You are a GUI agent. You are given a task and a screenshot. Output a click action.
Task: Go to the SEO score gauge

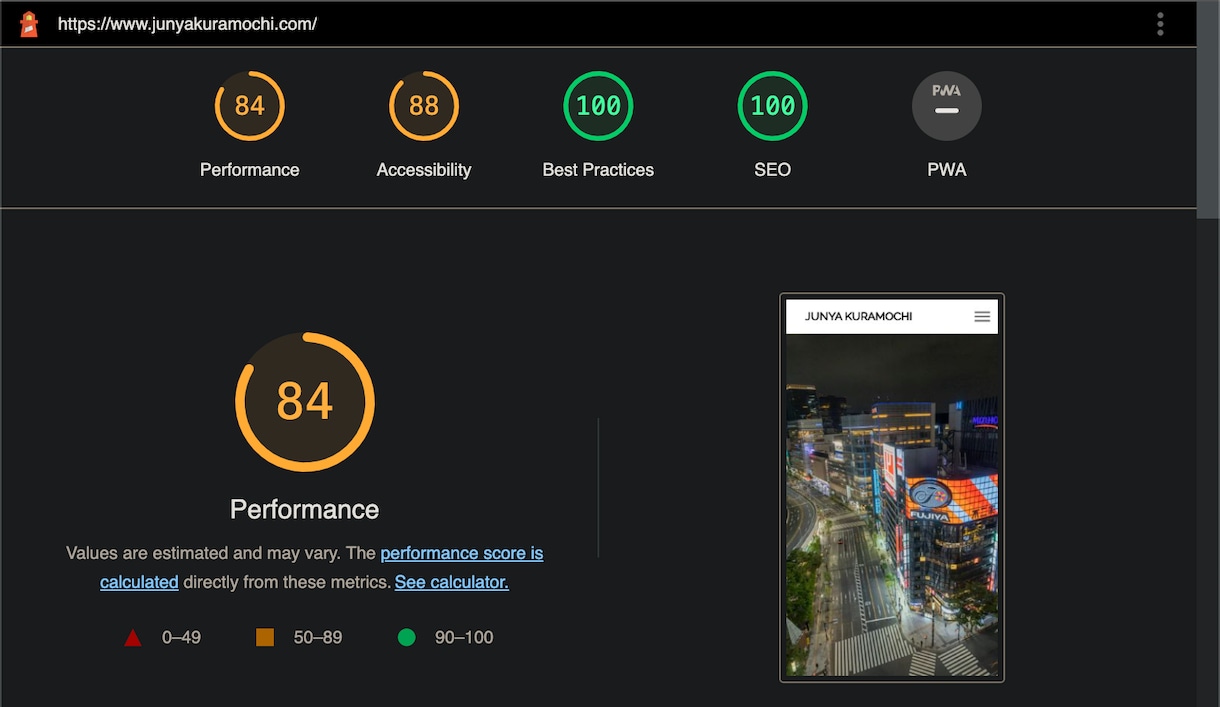point(772,105)
